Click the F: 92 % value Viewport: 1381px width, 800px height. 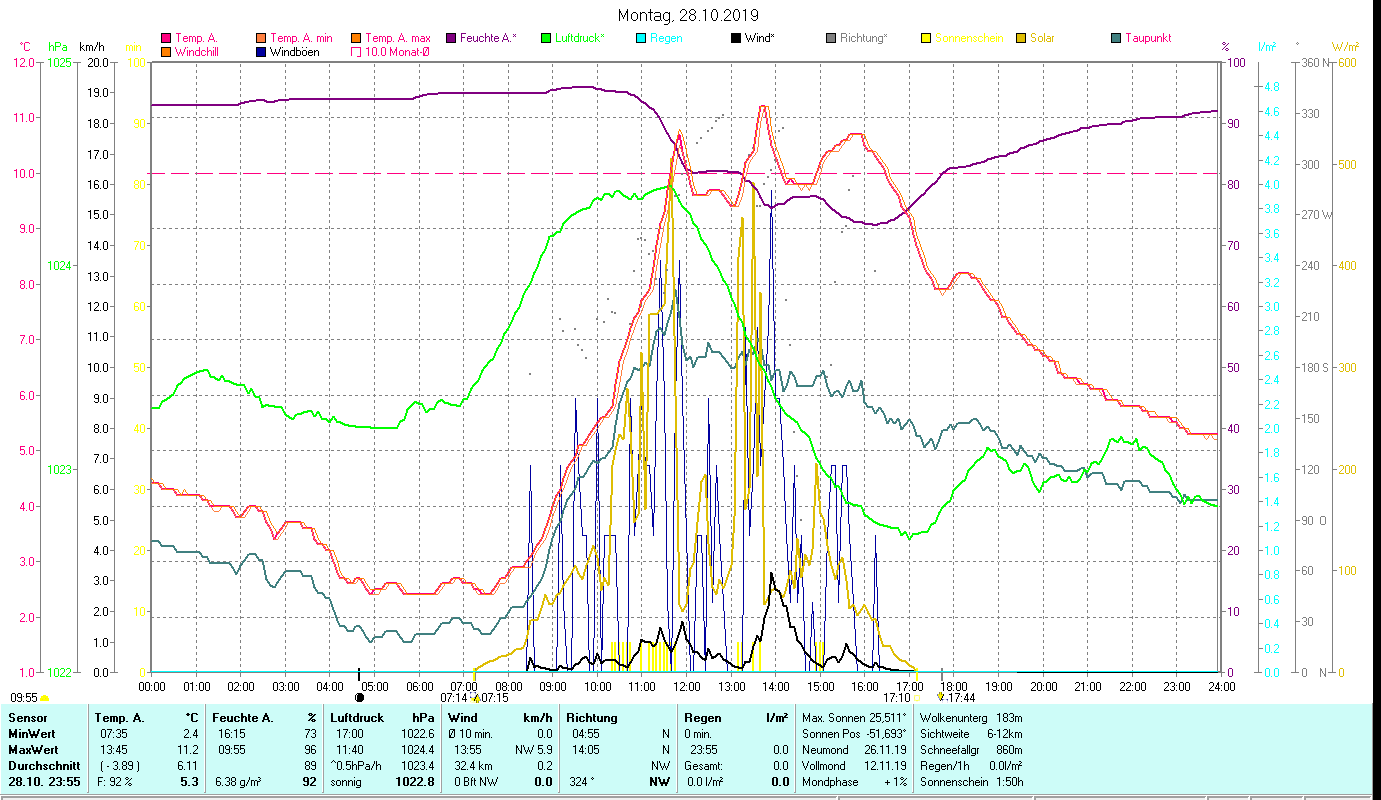click(x=113, y=781)
